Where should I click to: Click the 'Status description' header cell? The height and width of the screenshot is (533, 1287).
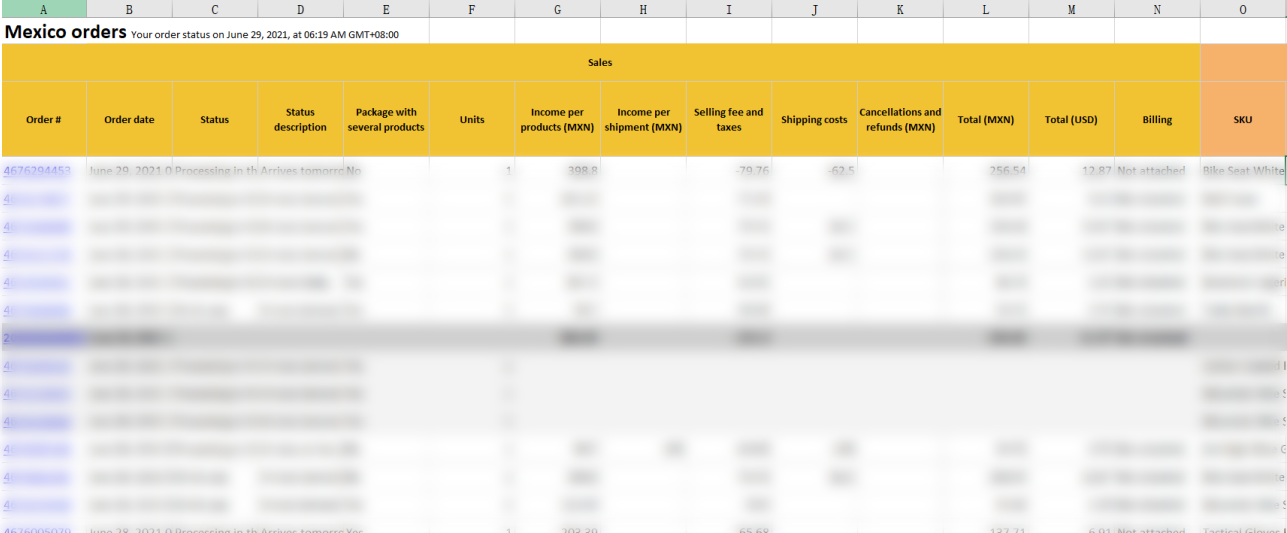[300, 120]
